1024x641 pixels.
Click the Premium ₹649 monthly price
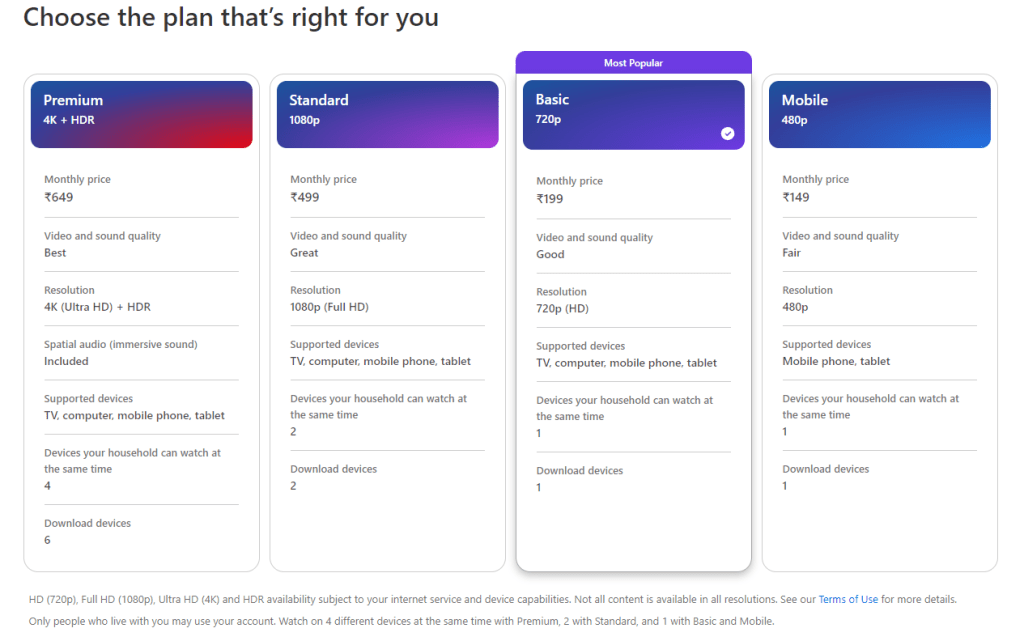coord(59,197)
